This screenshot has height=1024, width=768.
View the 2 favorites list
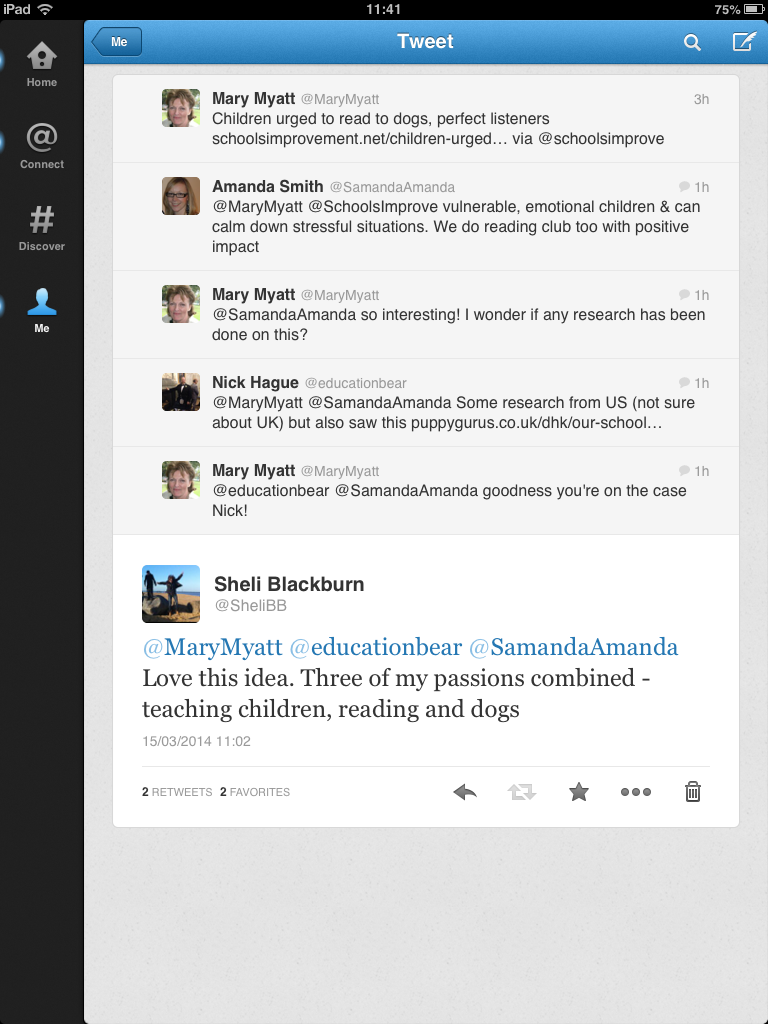coord(255,792)
